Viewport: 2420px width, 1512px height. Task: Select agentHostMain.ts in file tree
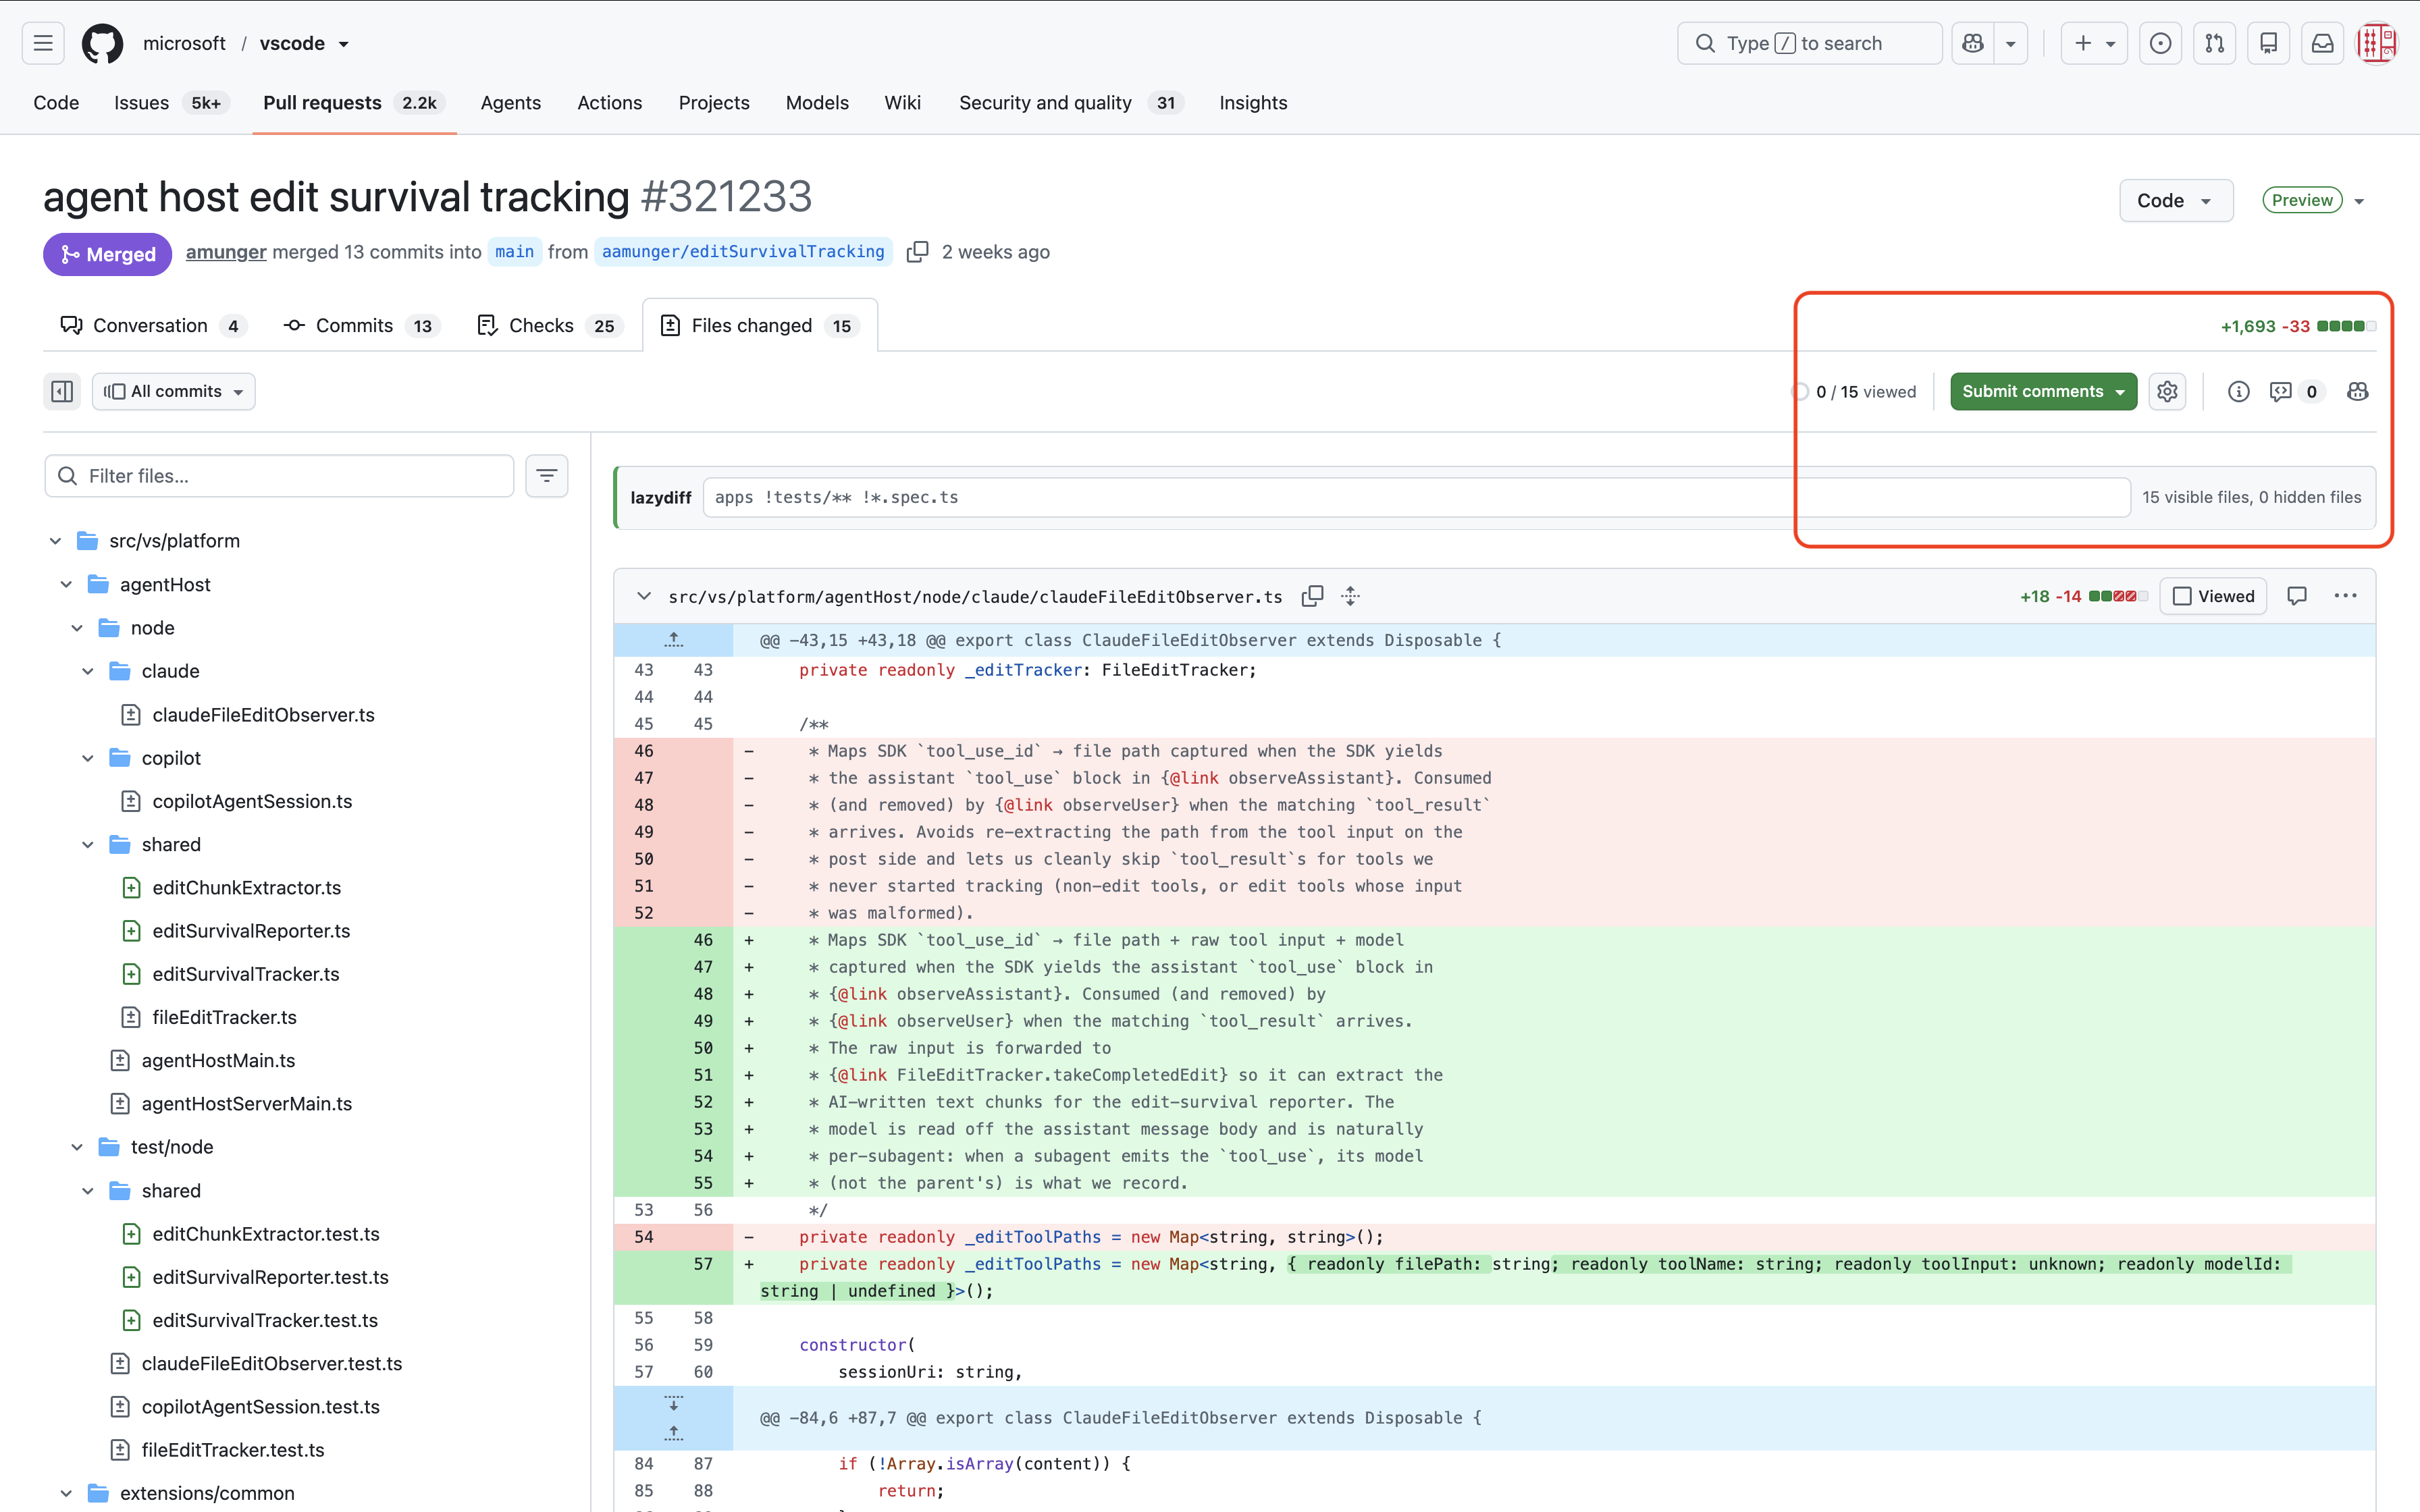pos(218,1060)
